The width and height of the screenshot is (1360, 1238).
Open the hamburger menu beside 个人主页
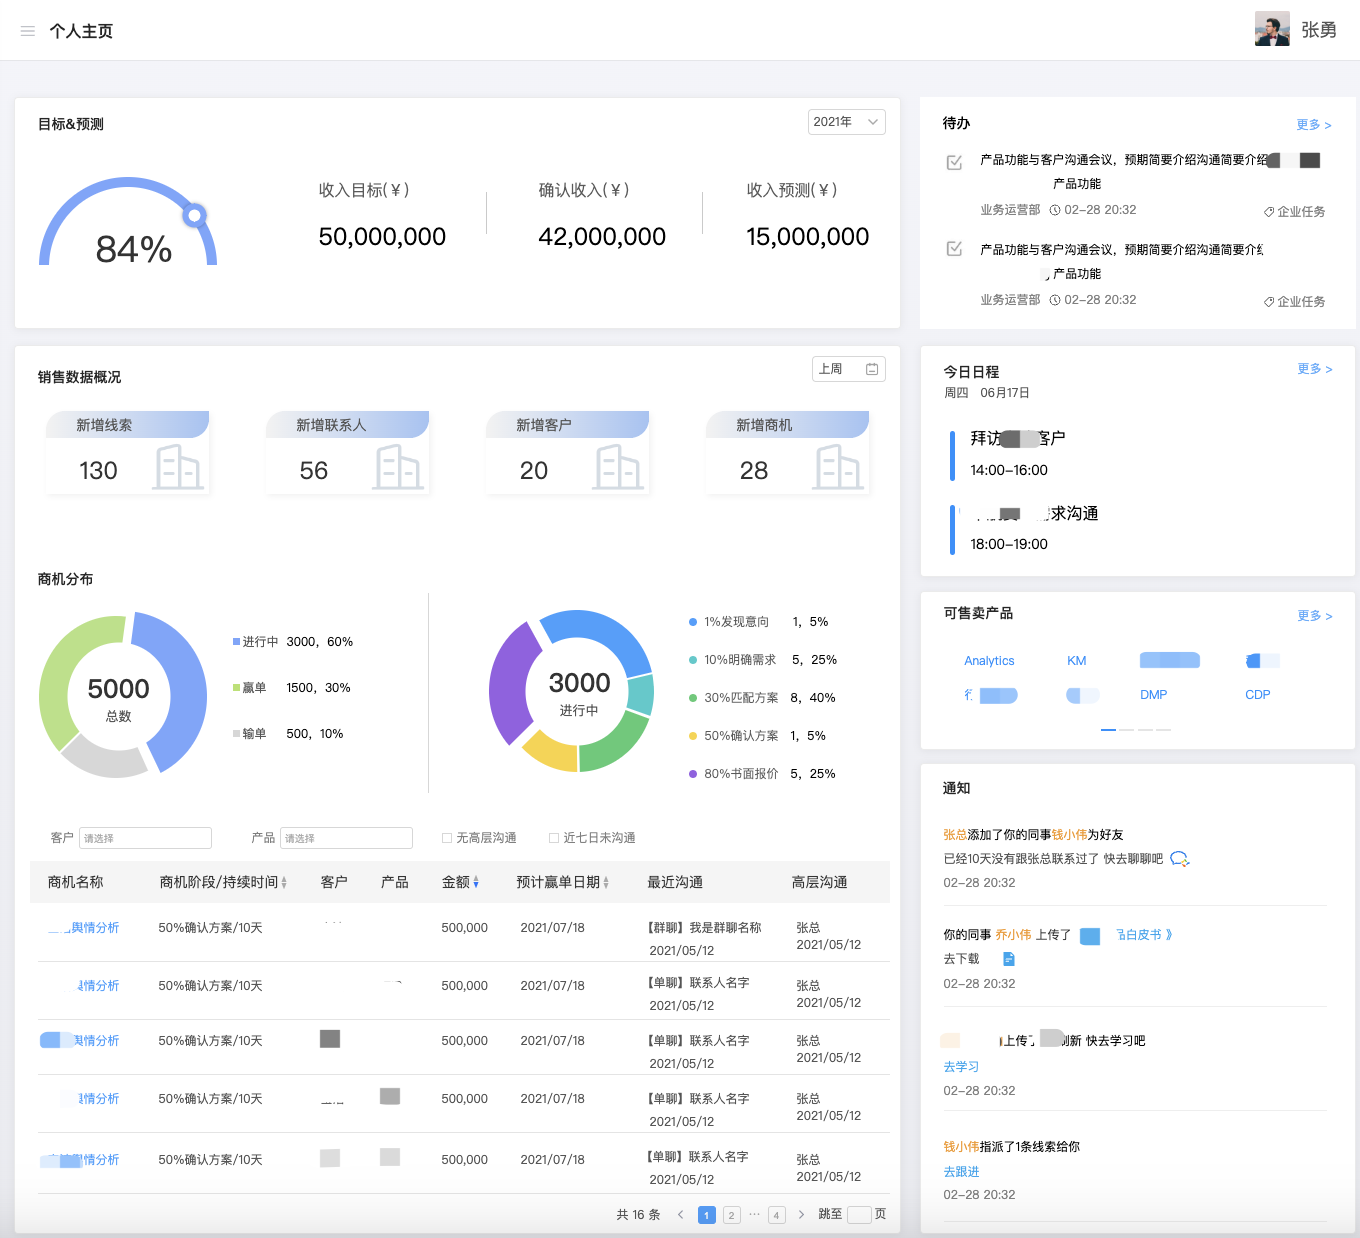coord(28,31)
